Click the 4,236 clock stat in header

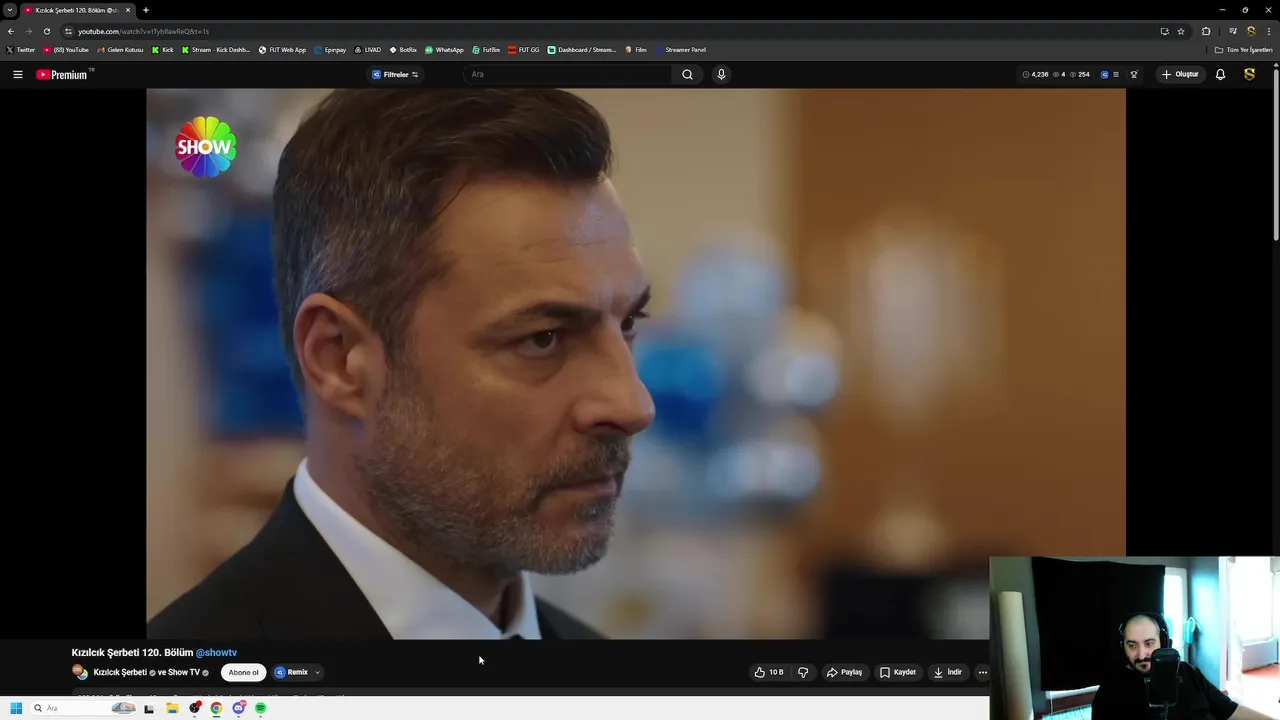point(1035,74)
